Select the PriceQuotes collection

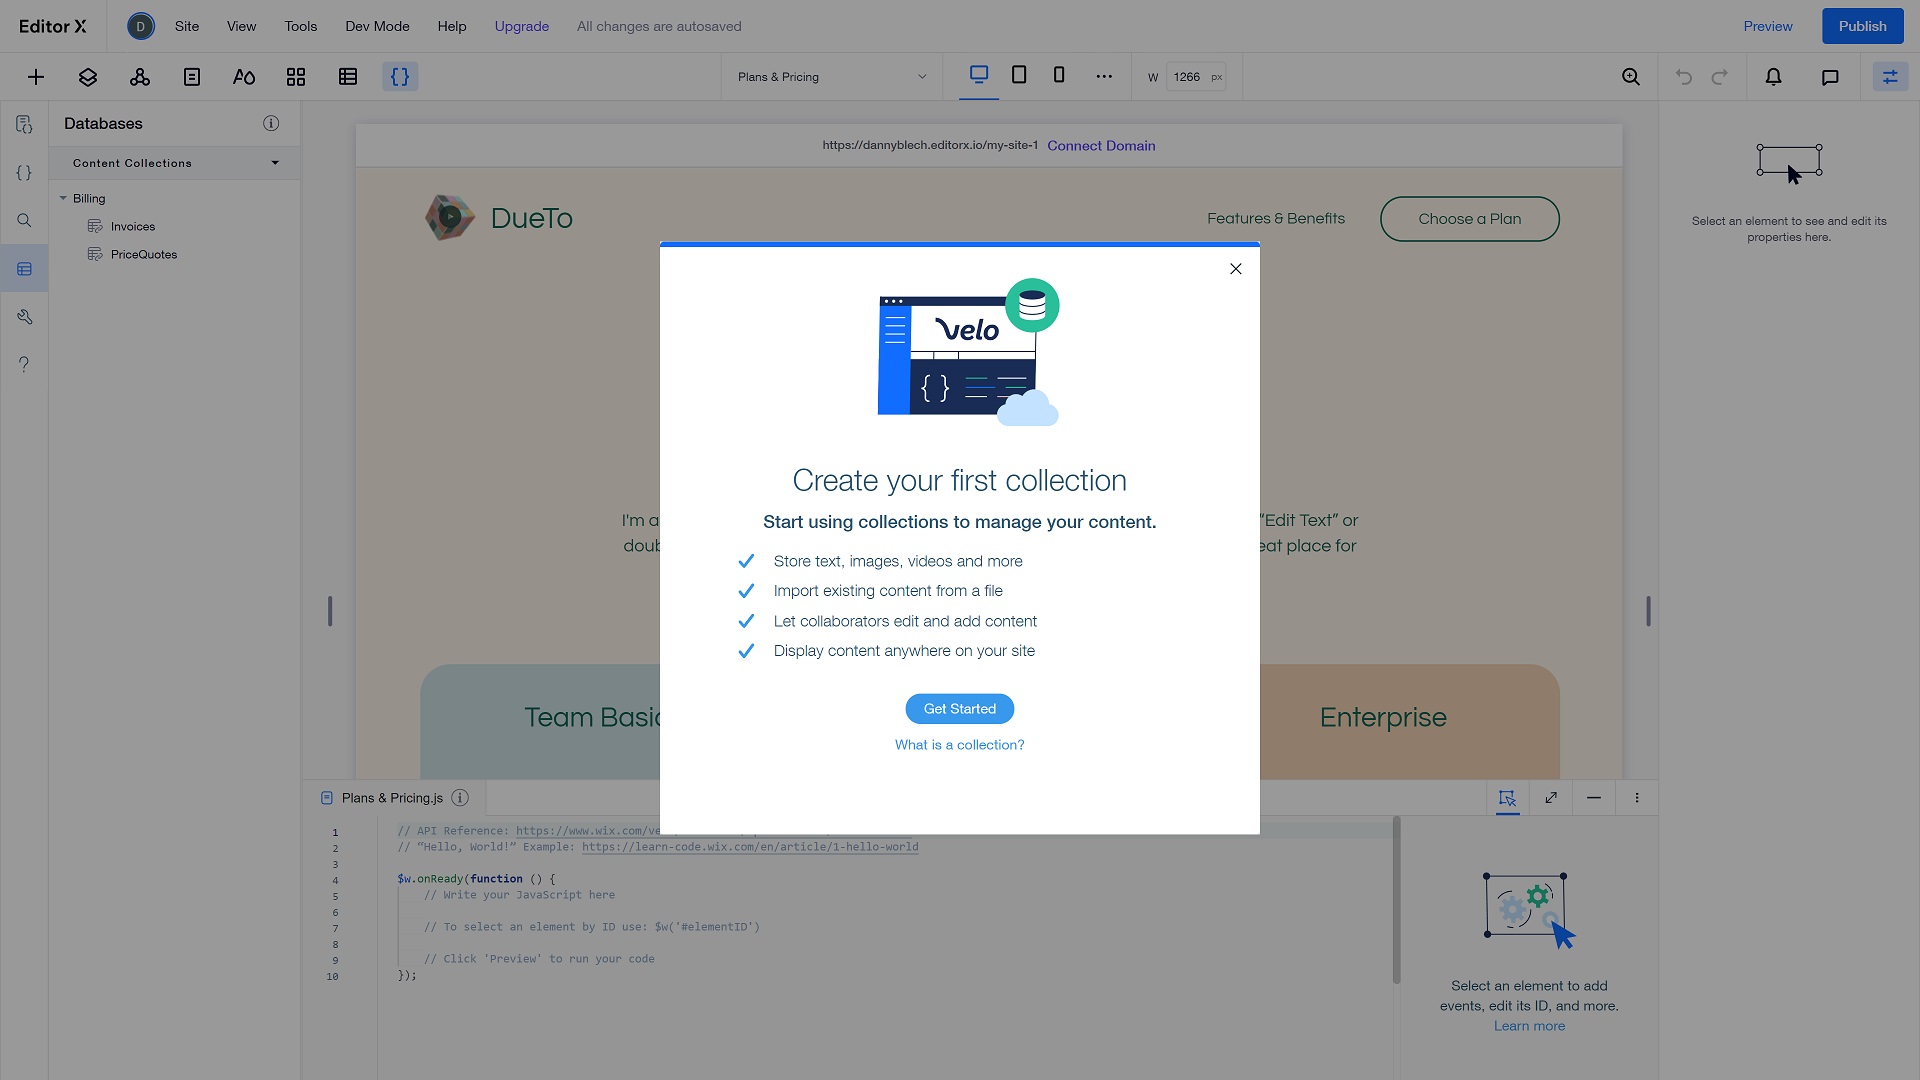(x=144, y=255)
